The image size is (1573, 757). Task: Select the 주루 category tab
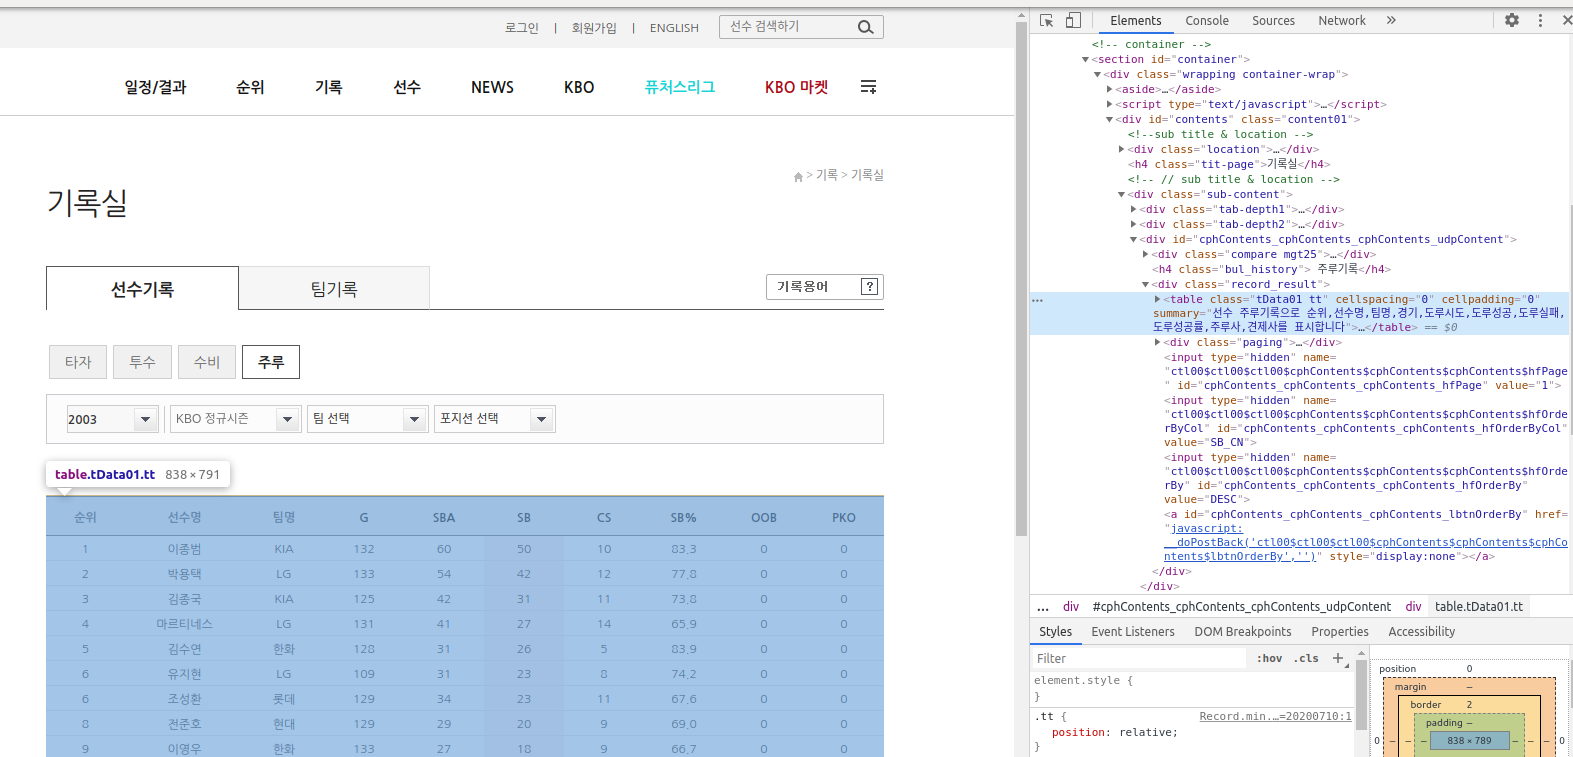[x=271, y=362]
